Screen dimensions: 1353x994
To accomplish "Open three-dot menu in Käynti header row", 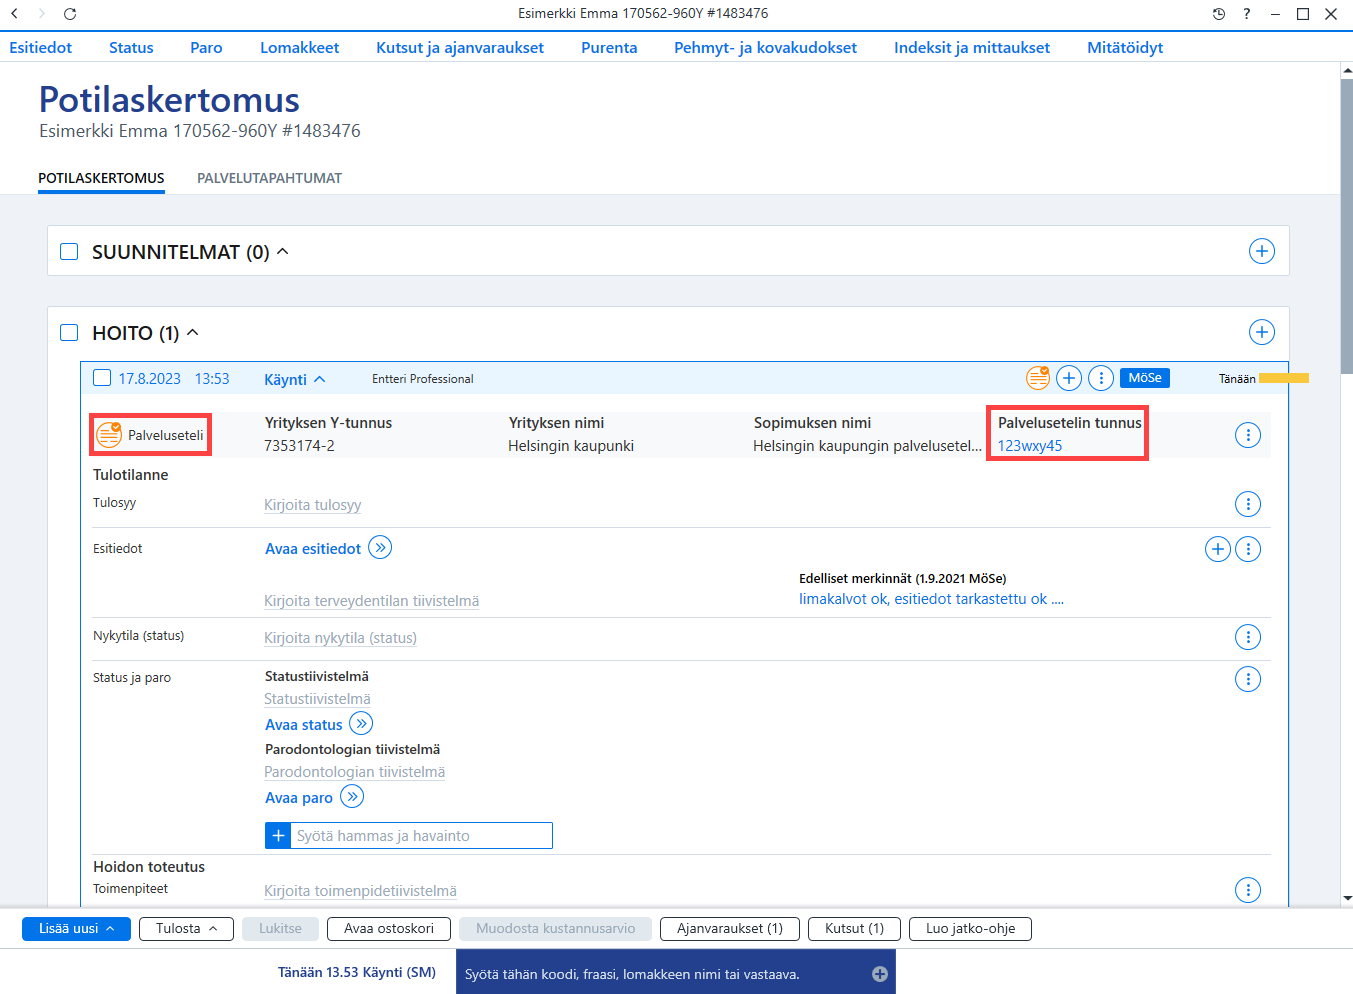I will 1101,378.
